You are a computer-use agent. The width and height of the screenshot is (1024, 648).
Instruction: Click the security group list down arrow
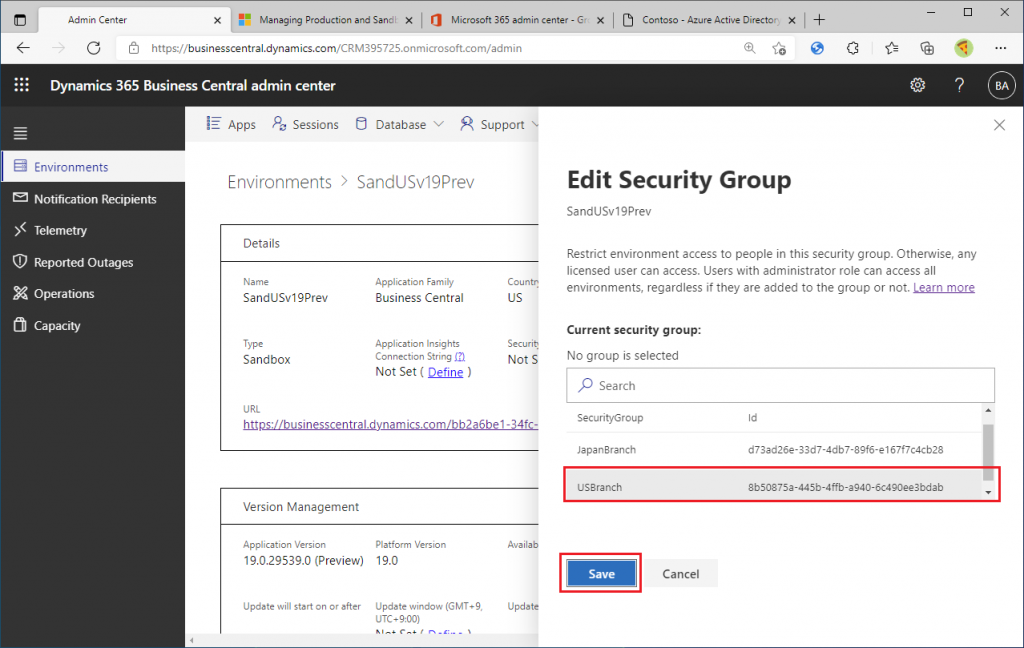coord(988,493)
